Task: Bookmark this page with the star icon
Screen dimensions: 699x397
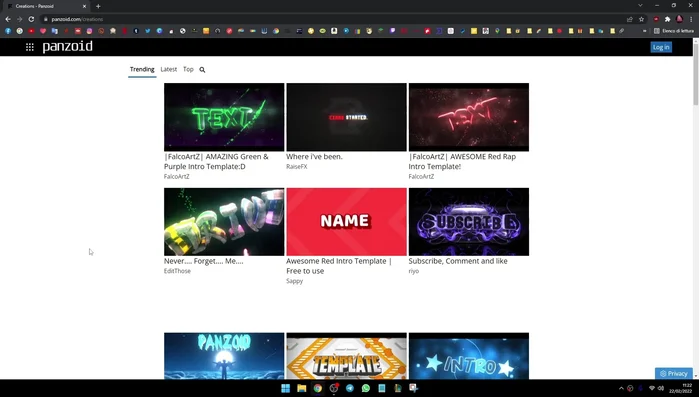Action: coord(641,19)
